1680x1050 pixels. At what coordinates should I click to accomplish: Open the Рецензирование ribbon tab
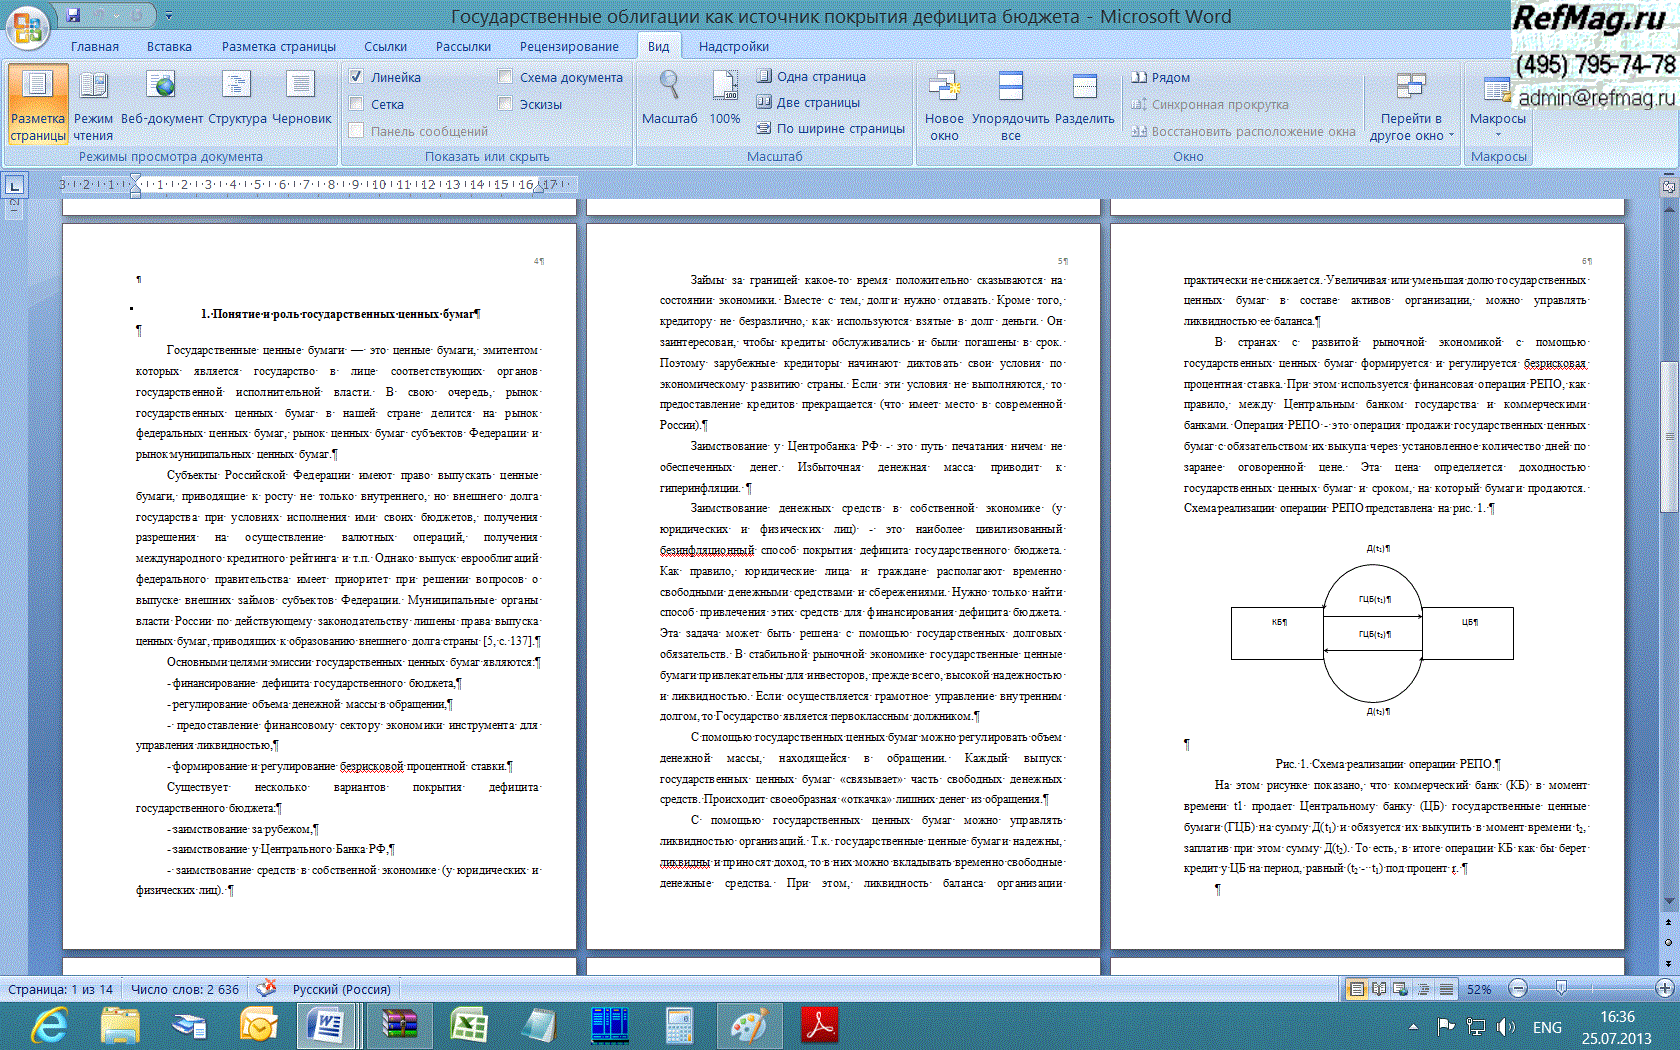pos(568,47)
